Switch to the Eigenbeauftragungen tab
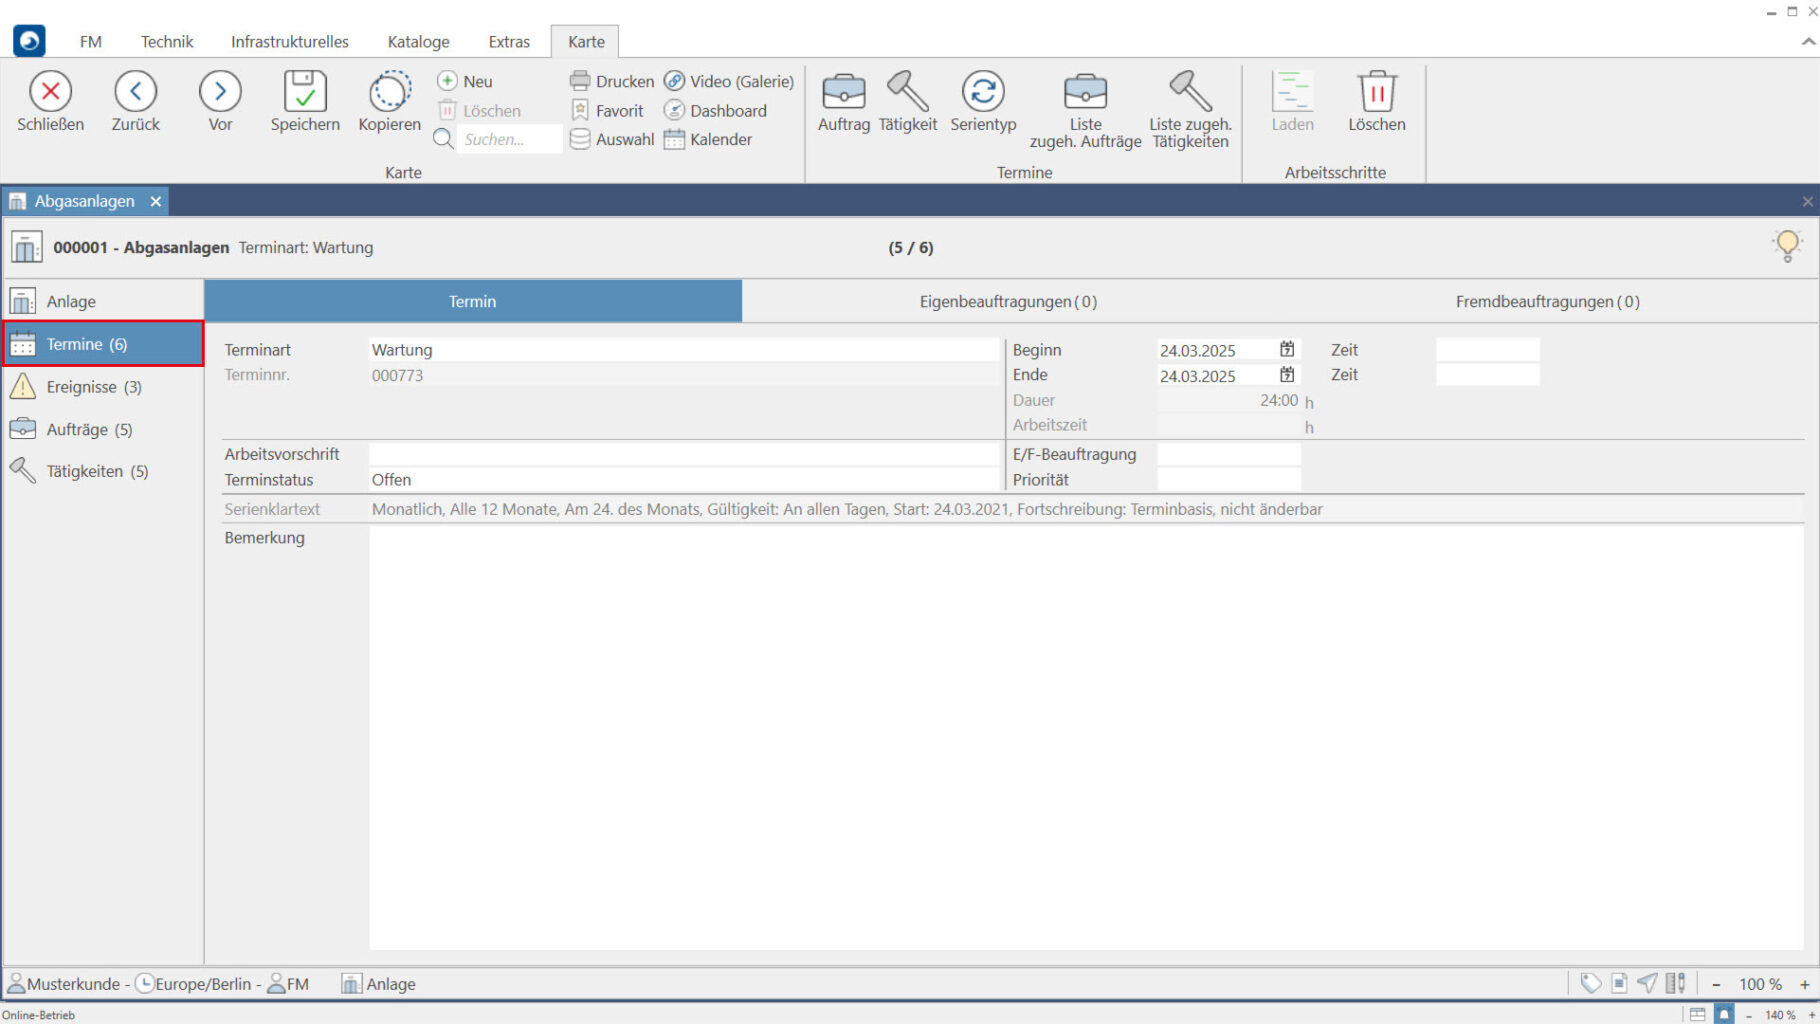The image size is (1820, 1024). point(1008,301)
